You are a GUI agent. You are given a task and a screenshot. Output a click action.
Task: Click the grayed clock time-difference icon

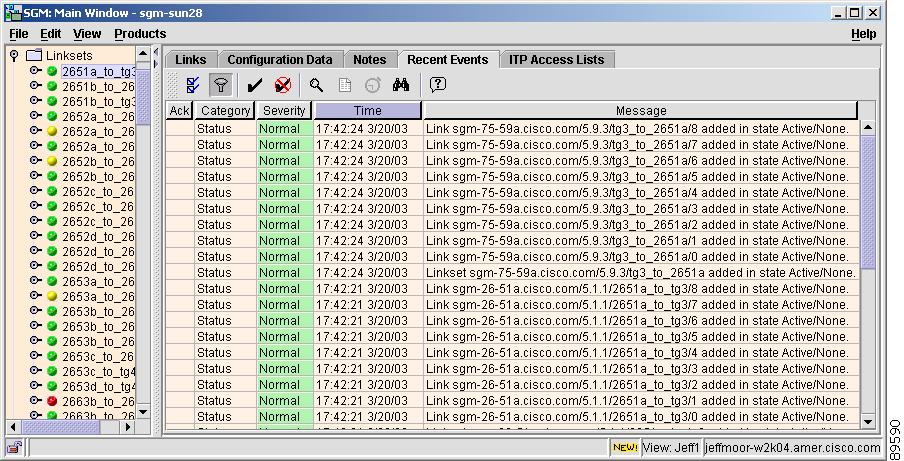point(372,85)
